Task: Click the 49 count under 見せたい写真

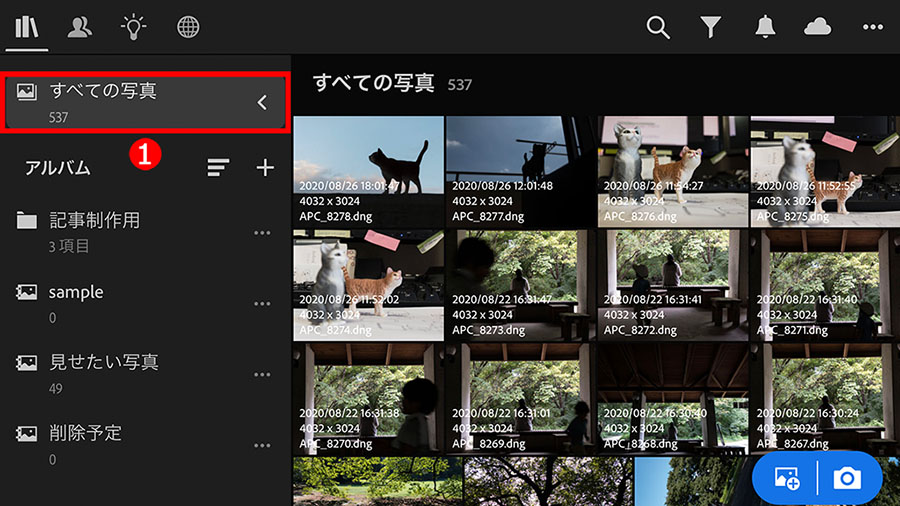Action: coord(56,388)
